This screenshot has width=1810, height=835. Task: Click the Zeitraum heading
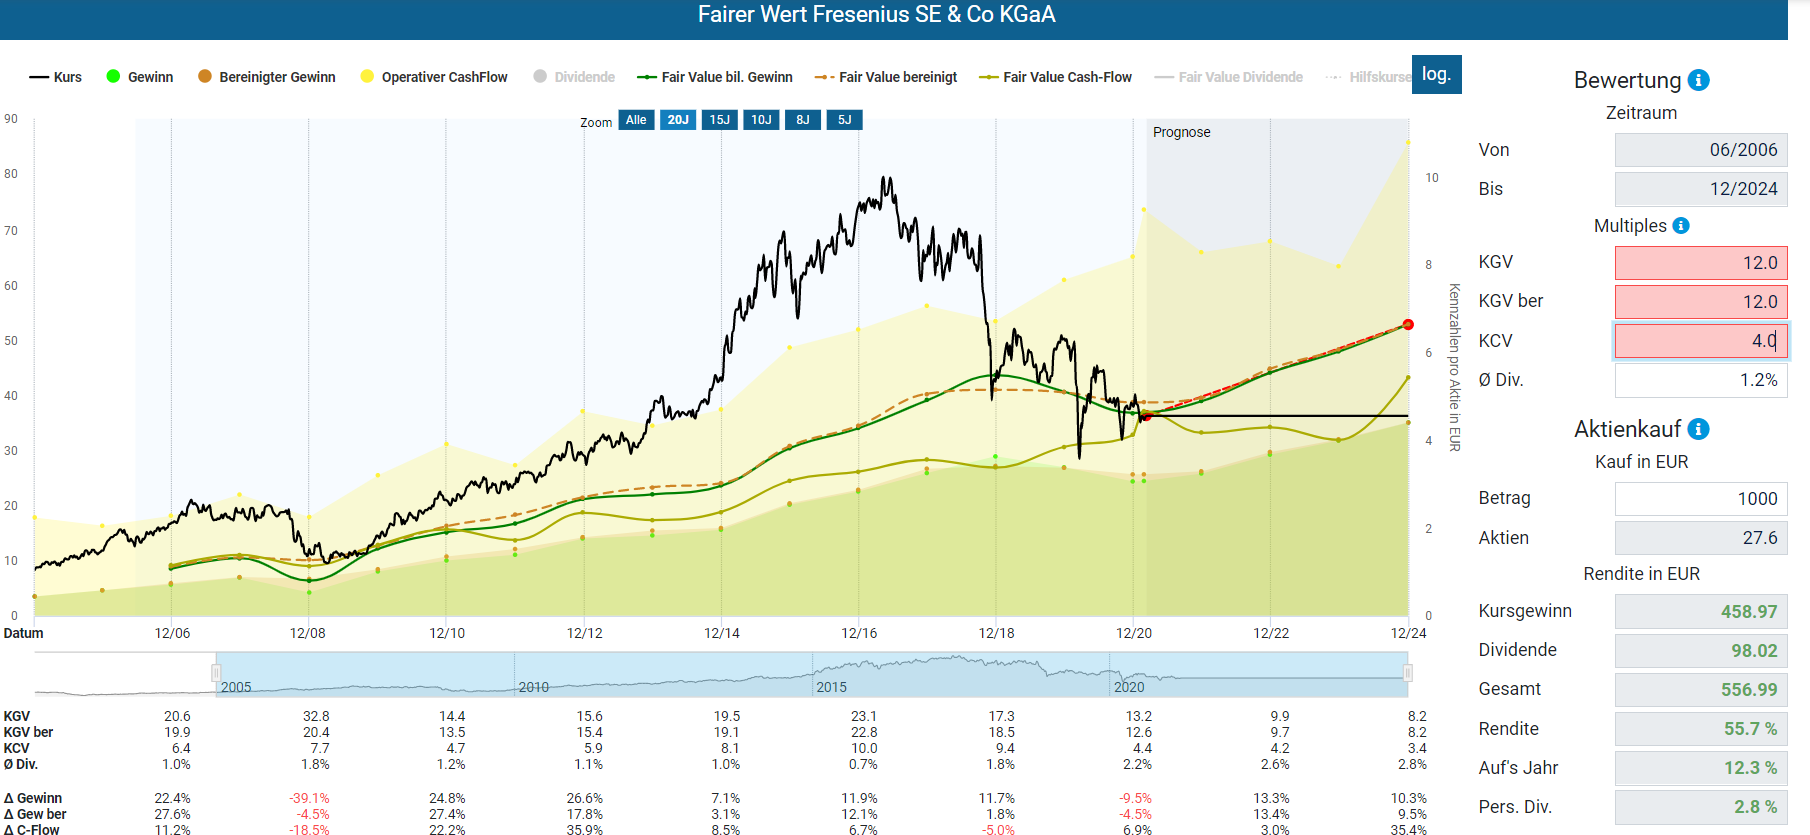(1641, 113)
